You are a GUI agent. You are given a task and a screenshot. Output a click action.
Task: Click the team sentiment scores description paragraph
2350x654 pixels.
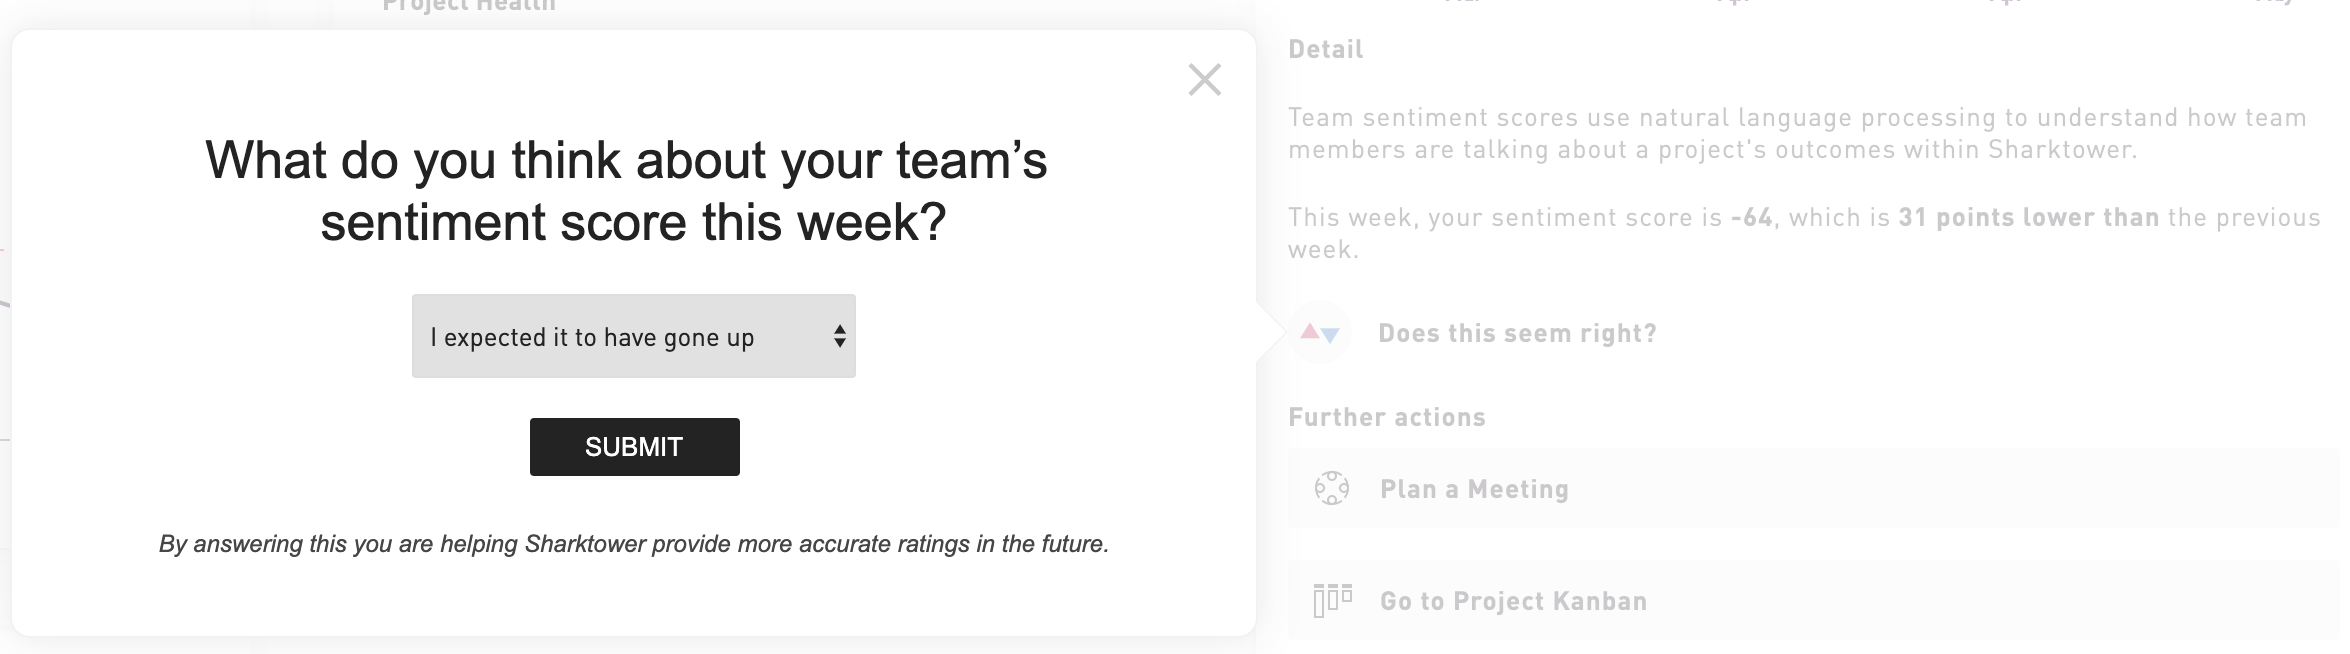coord(1797,133)
